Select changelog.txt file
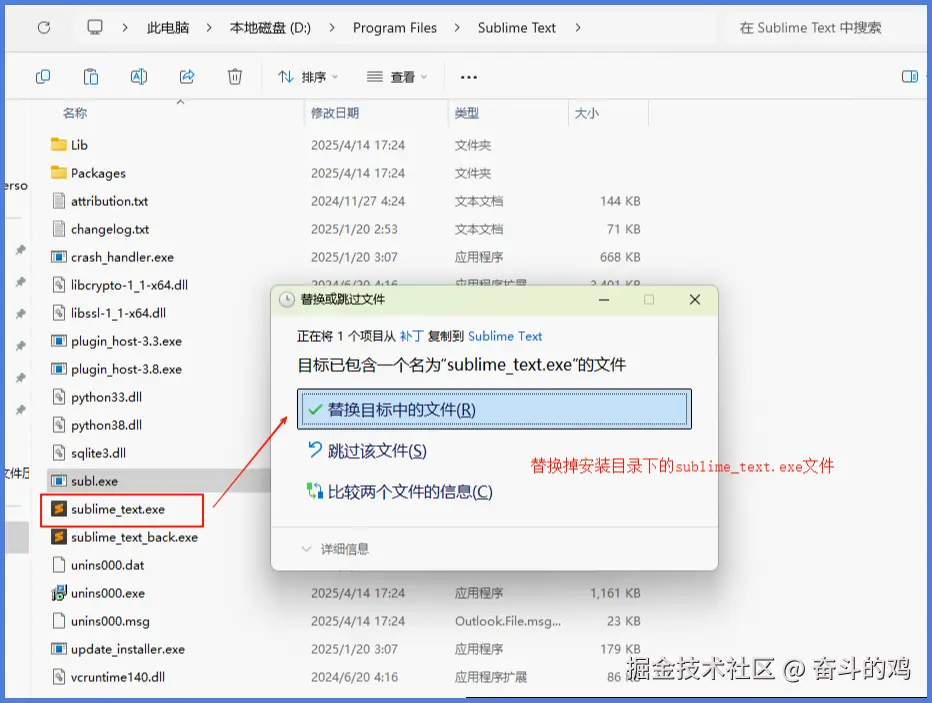Viewport: 932px width, 703px height. pyautogui.click(x=110, y=229)
